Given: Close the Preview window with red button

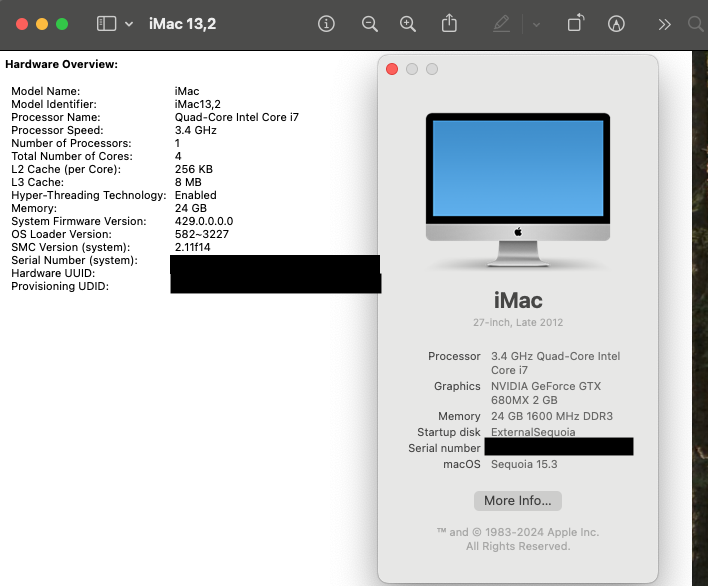Looking at the screenshot, I should (22, 24).
